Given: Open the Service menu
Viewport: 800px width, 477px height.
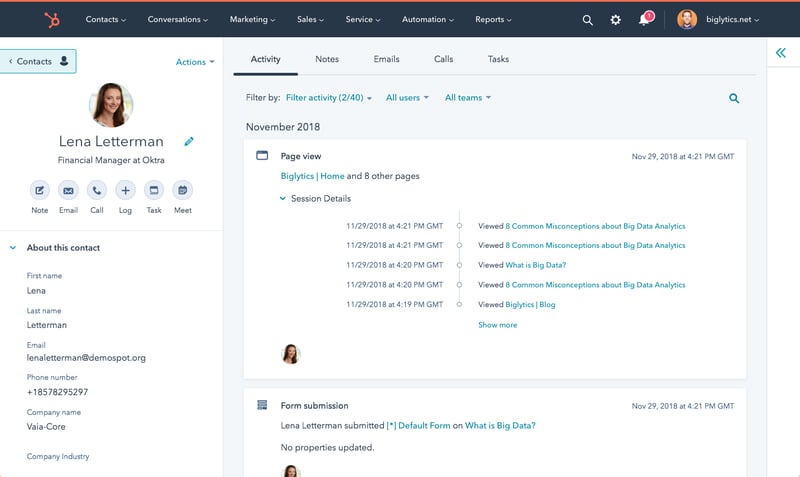Looking at the screenshot, I should point(363,19).
